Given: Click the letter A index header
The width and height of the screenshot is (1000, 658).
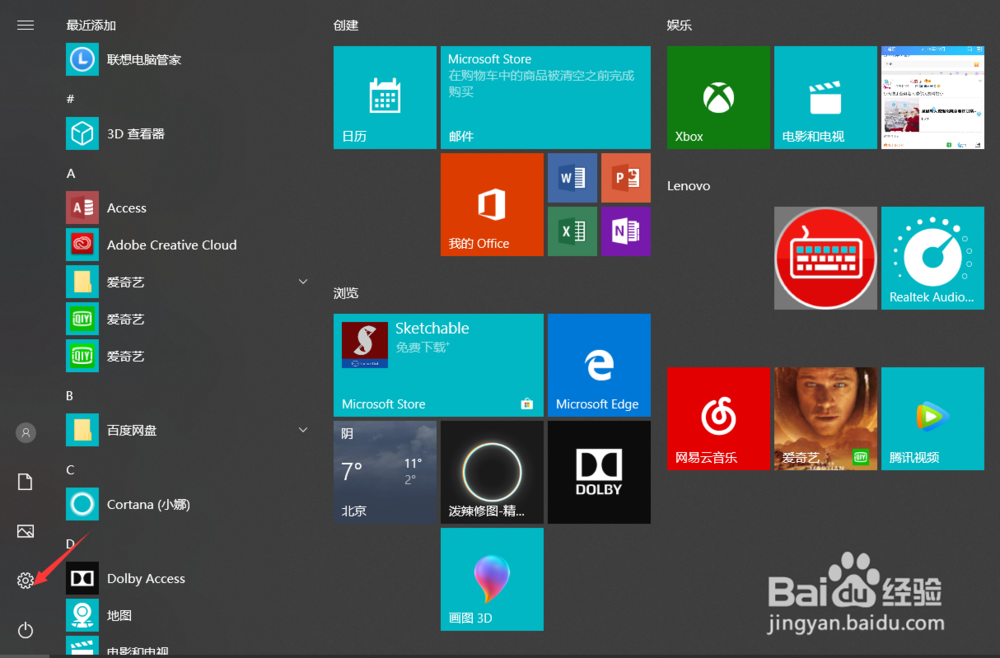Looking at the screenshot, I should [71, 173].
